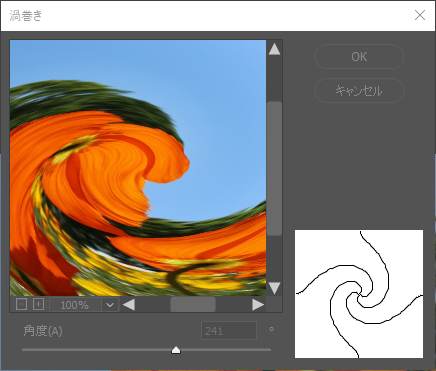
Task: Click the vertical preview scrollbar thumb
Action: (x=274, y=169)
